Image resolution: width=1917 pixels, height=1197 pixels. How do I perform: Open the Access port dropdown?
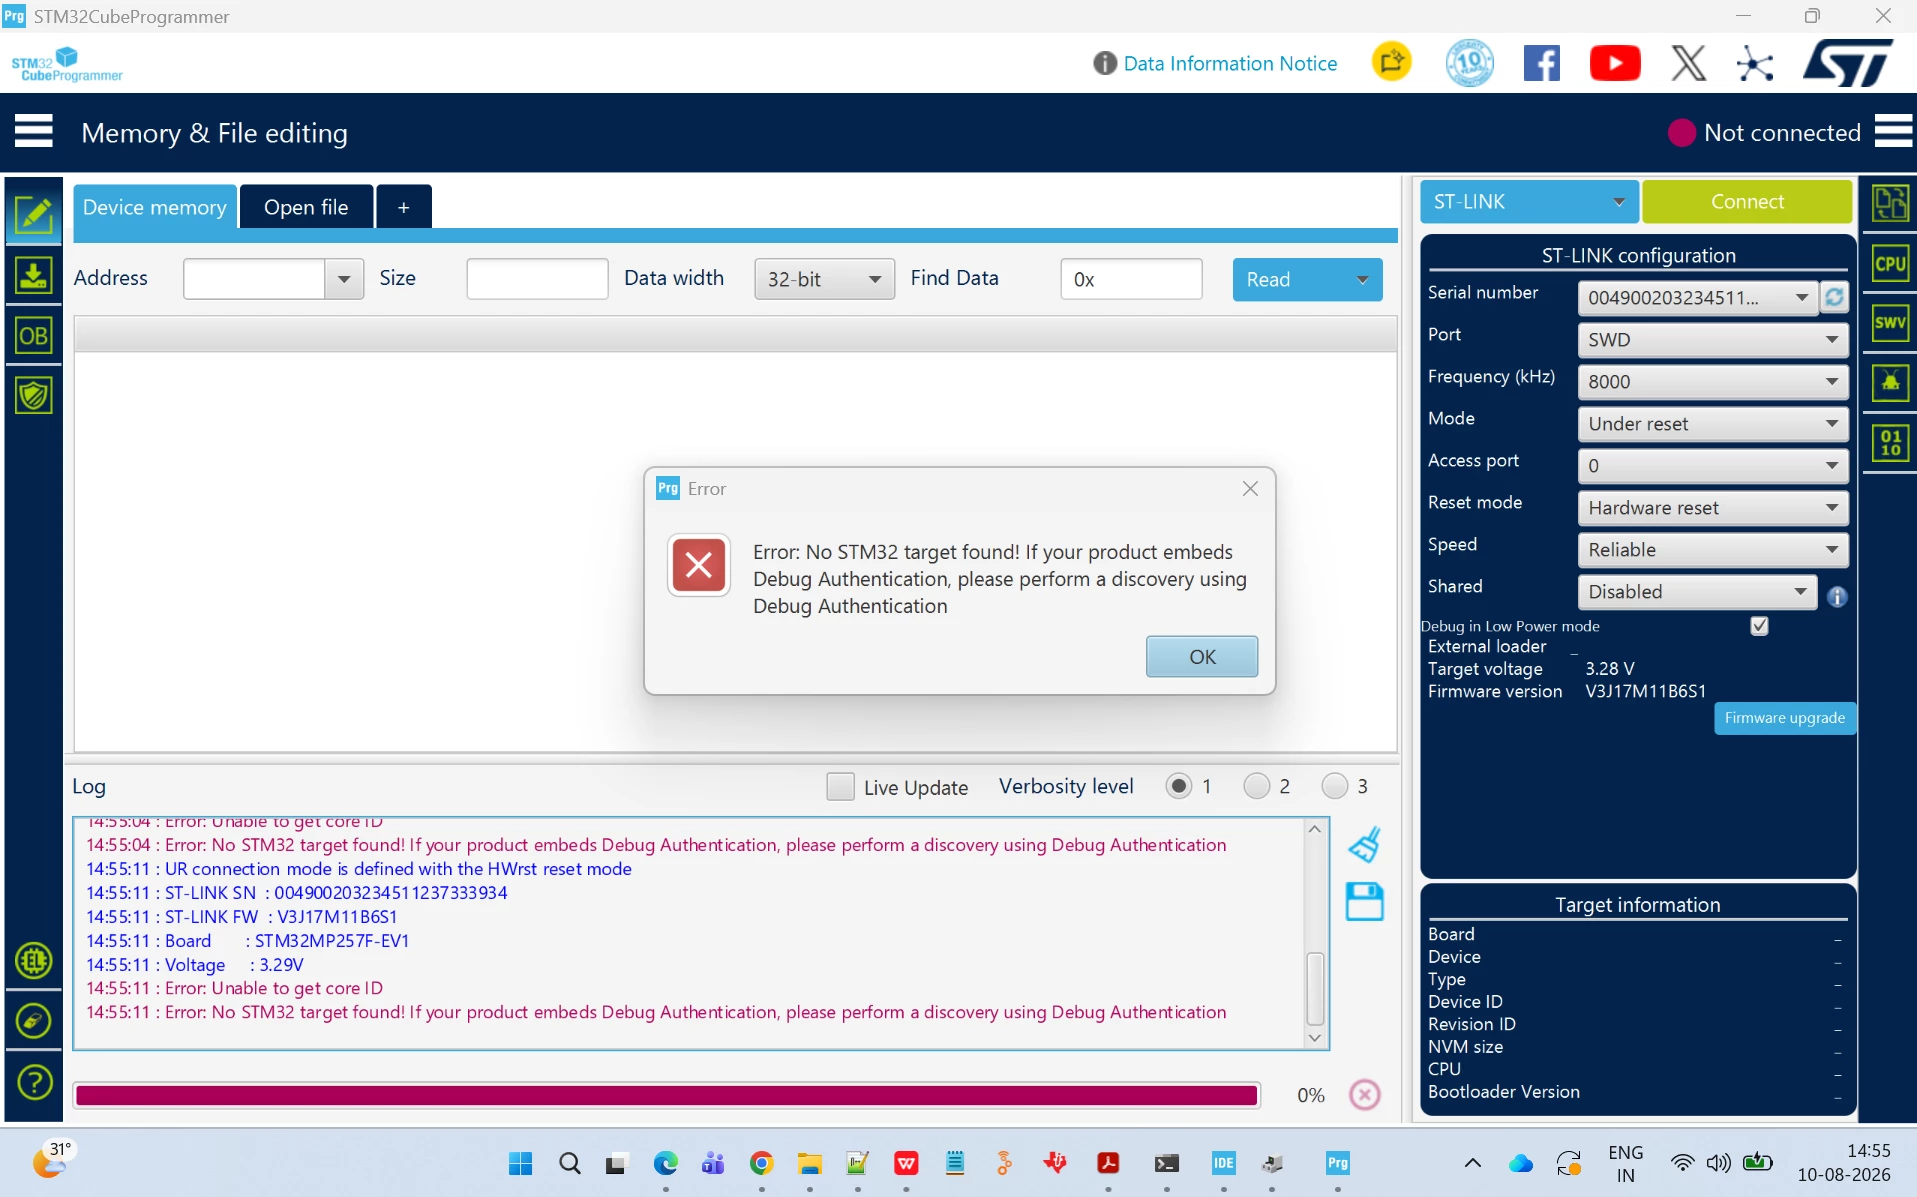pos(1712,466)
